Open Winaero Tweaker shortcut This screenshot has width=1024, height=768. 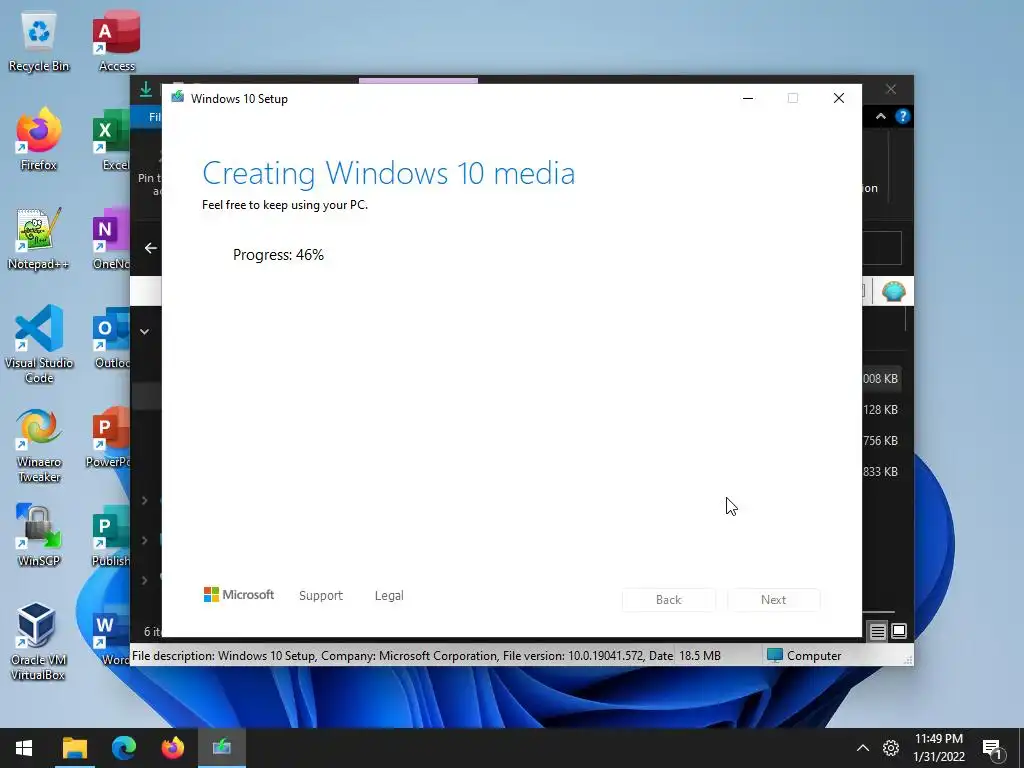coord(39,446)
